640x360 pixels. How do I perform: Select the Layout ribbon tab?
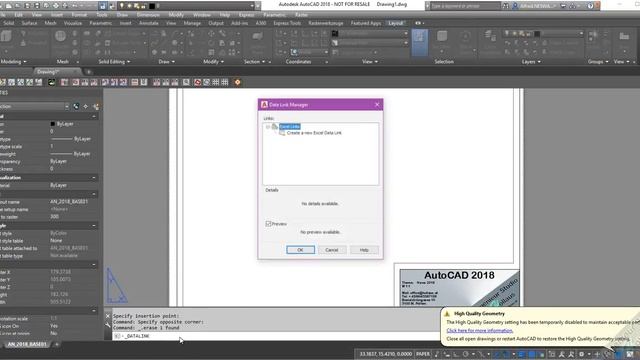pos(395,23)
